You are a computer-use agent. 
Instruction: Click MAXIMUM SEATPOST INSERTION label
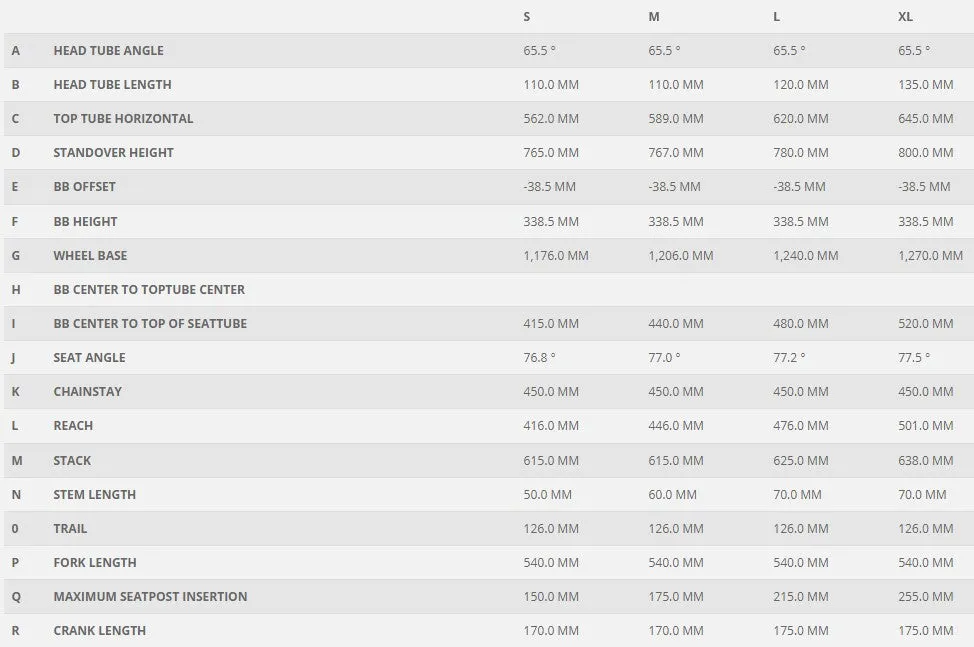[x=150, y=597]
